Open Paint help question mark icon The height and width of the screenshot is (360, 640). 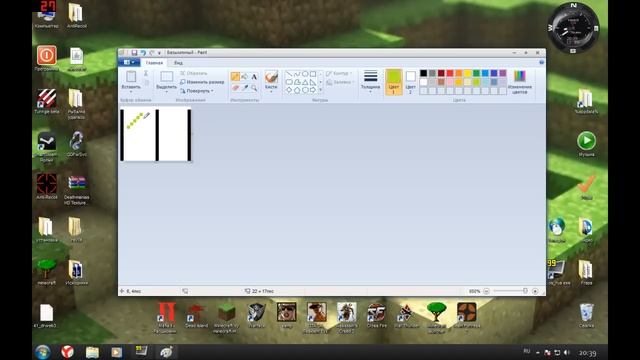coord(541,62)
